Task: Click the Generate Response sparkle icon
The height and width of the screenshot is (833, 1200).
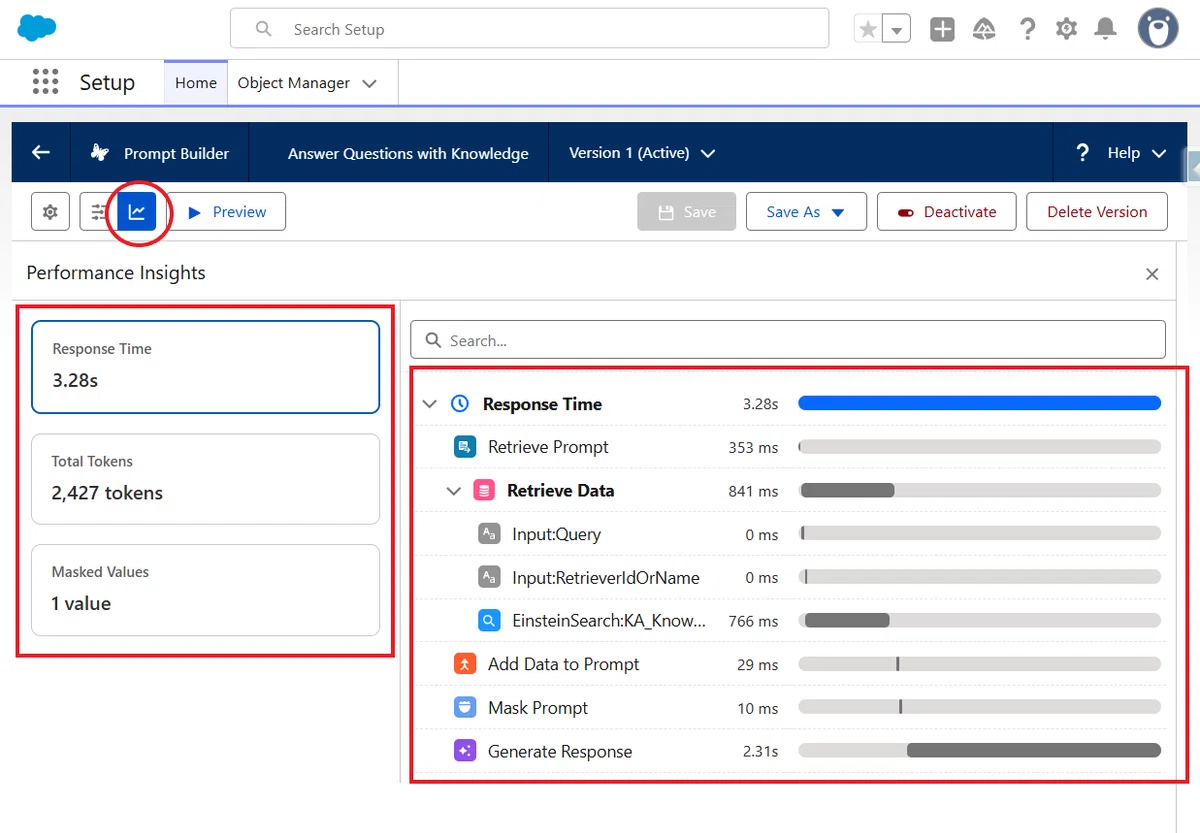Action: 464,751
